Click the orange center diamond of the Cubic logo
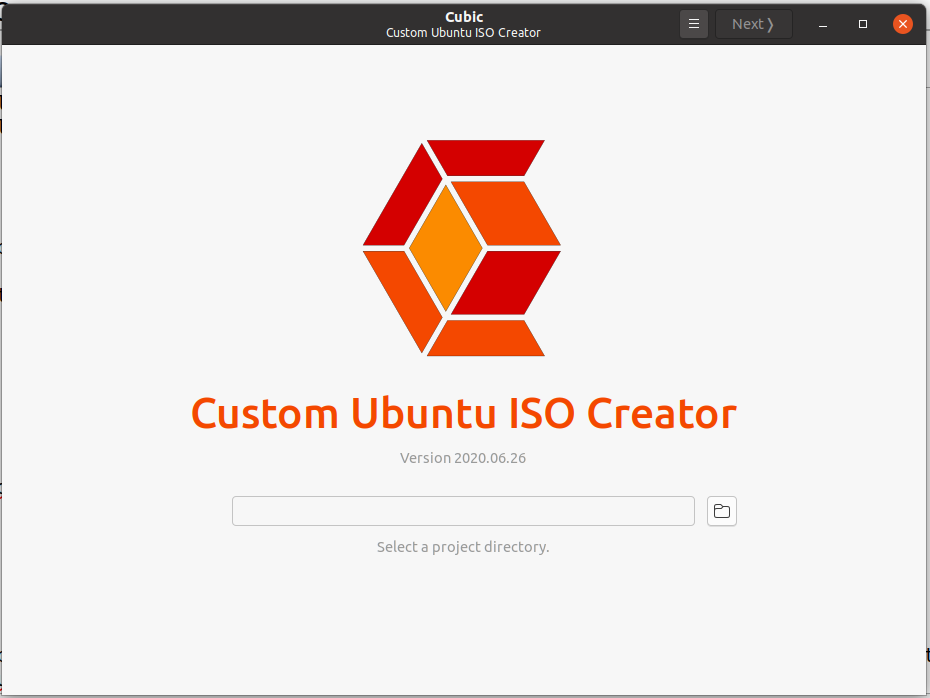Viewport: 930px width, 698px height. tap(446, 246)
